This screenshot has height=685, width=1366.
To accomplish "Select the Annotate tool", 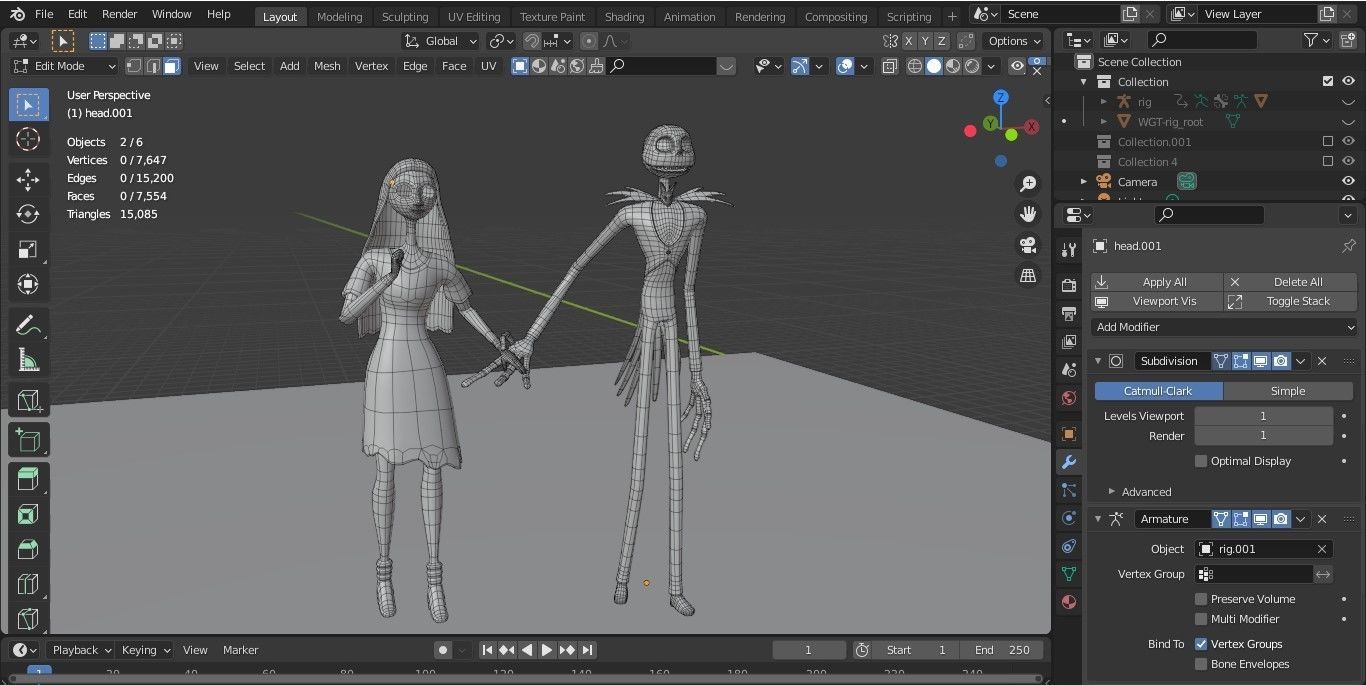I will click(28, 325).
